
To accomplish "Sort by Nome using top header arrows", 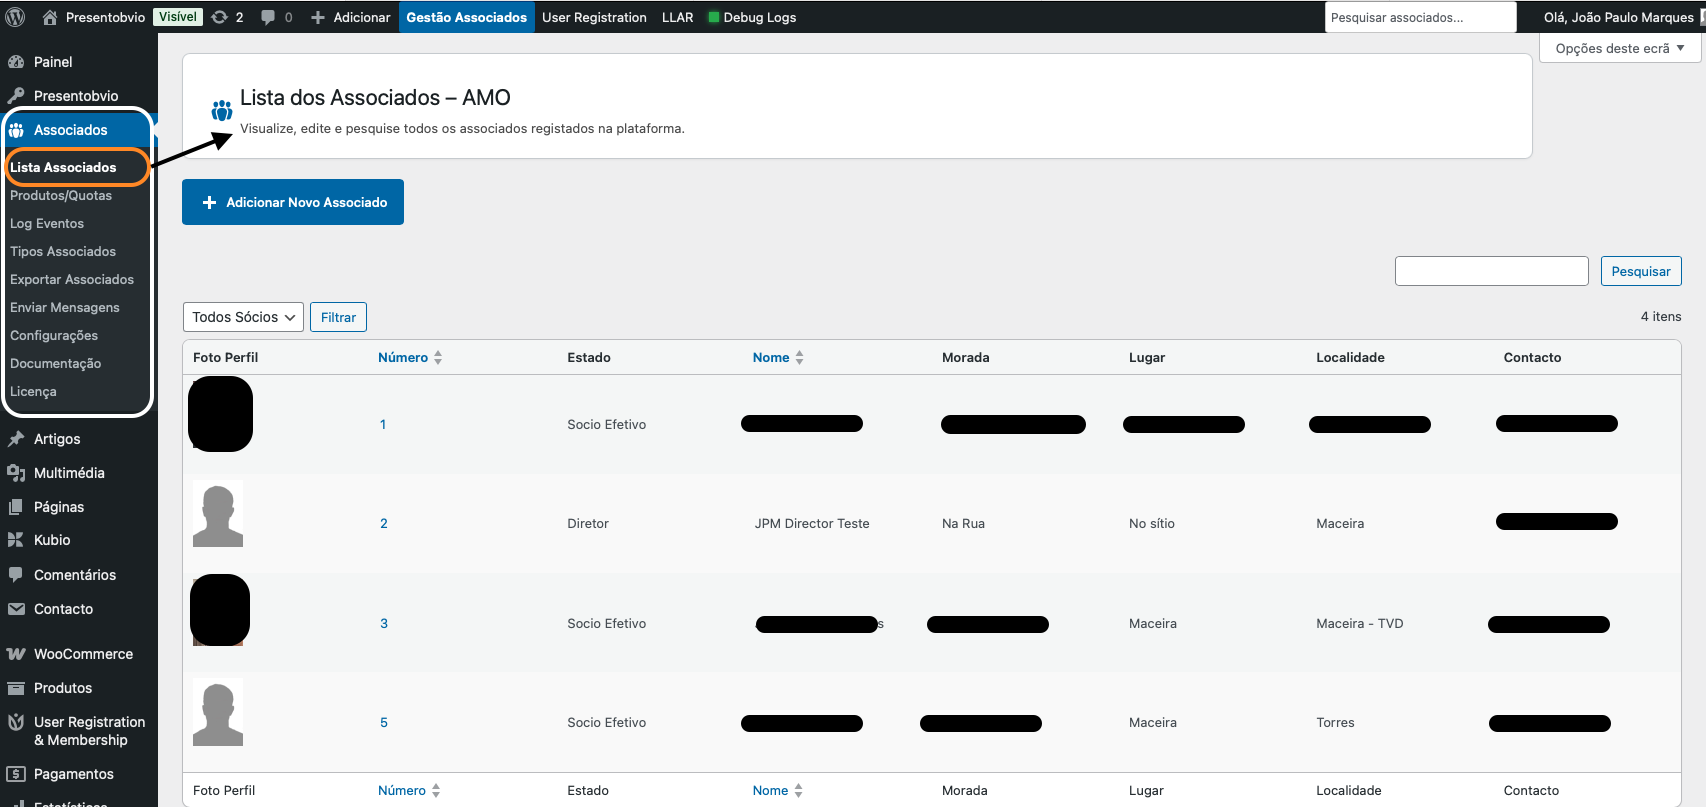I will point(799,357).
